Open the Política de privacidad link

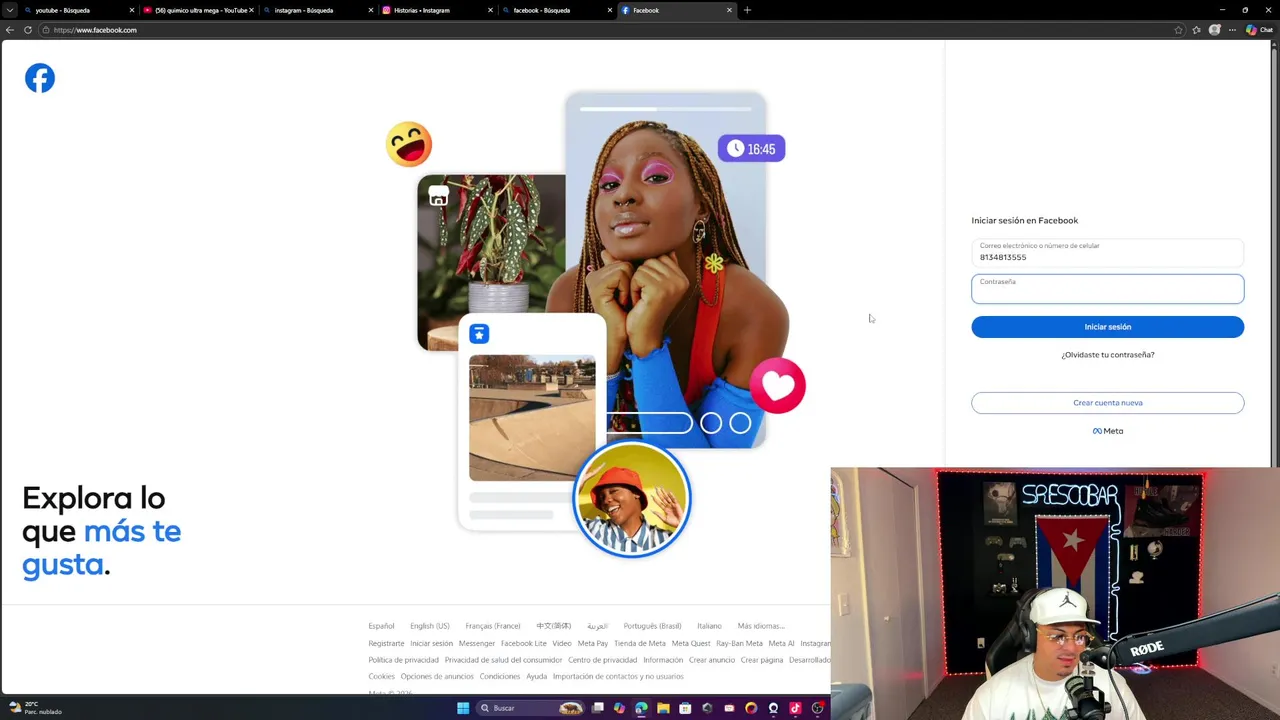pyautogui.click(x=403, y=660)
